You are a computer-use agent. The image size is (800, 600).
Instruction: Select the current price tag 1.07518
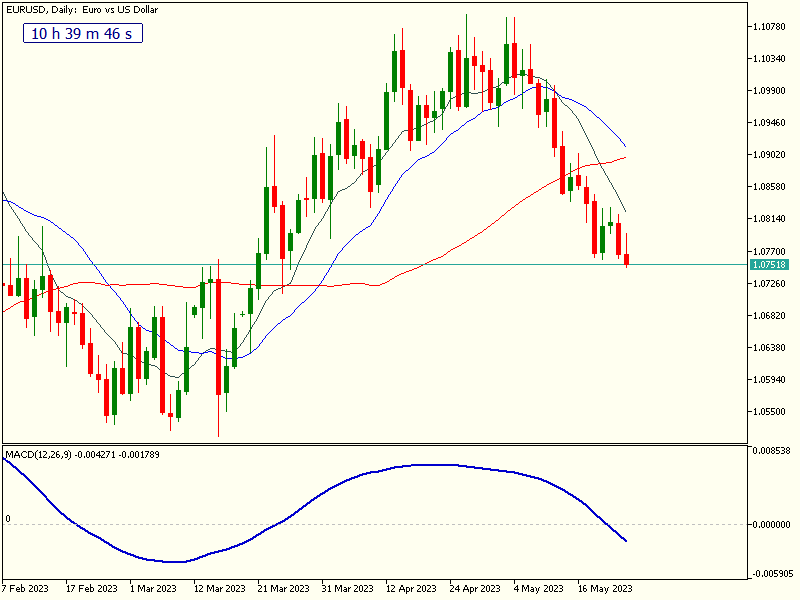(x=768, y=265)
